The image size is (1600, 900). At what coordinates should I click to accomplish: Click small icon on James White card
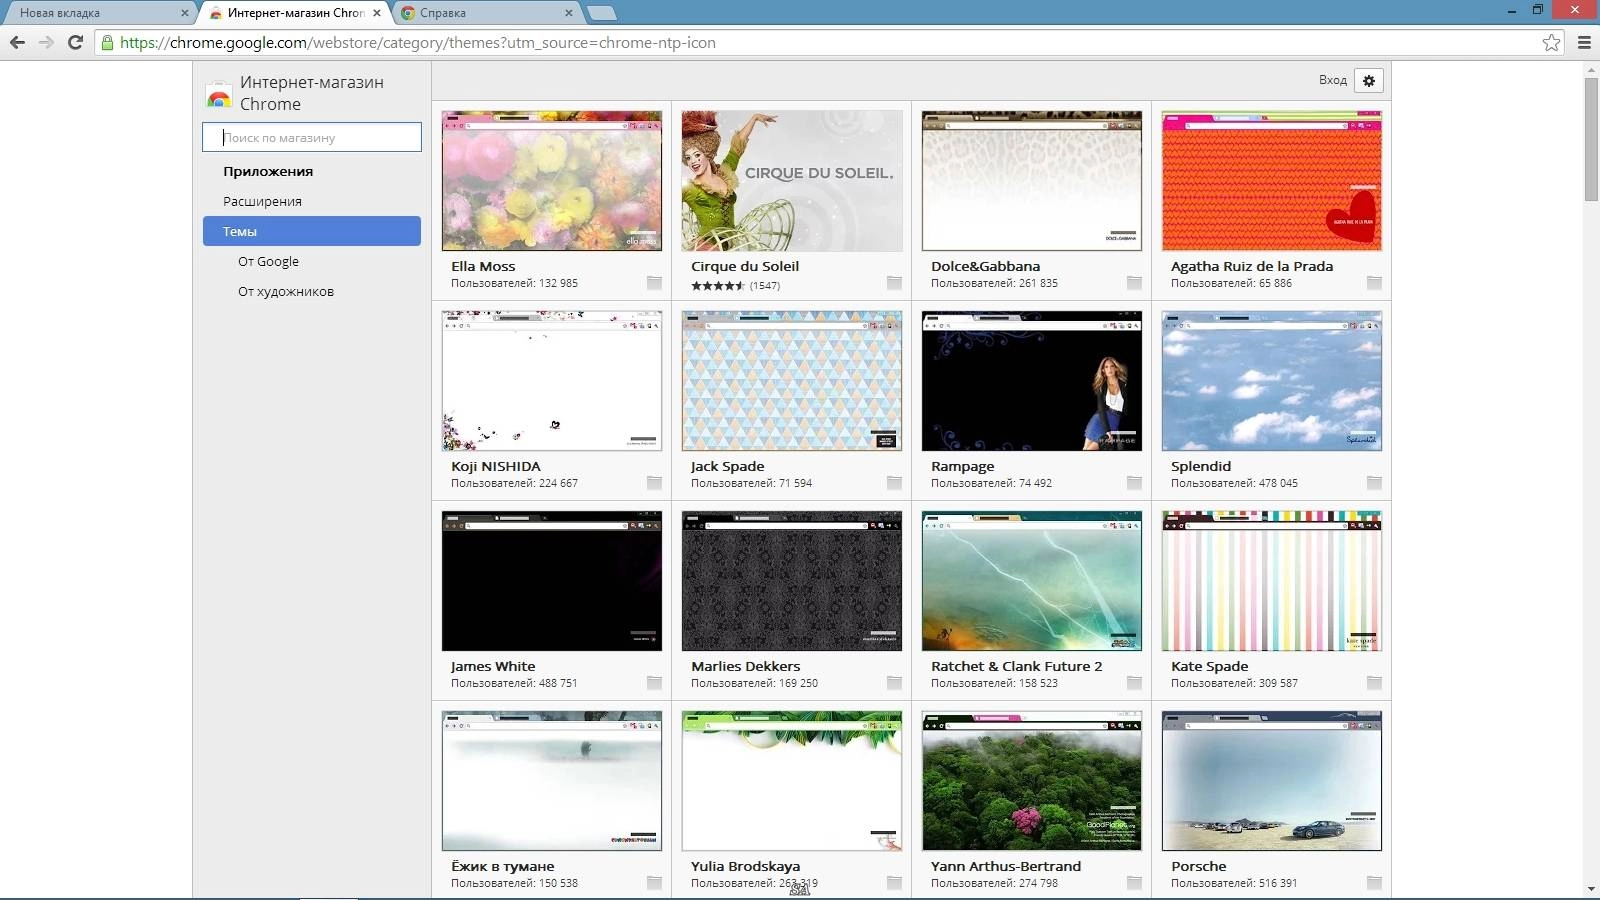click(x=654, y=683)
